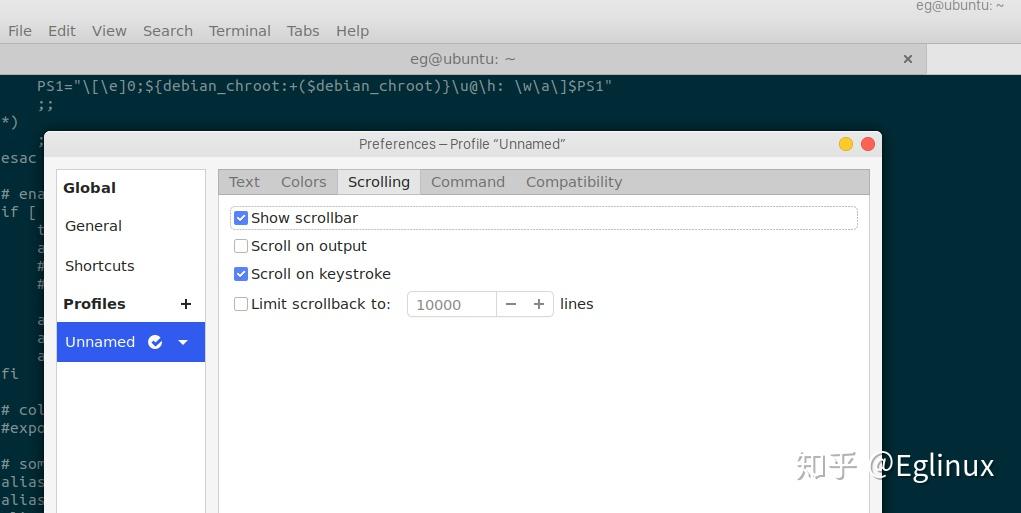
Task: Close the terminal tab with X icon
Action: click(908, 59)
